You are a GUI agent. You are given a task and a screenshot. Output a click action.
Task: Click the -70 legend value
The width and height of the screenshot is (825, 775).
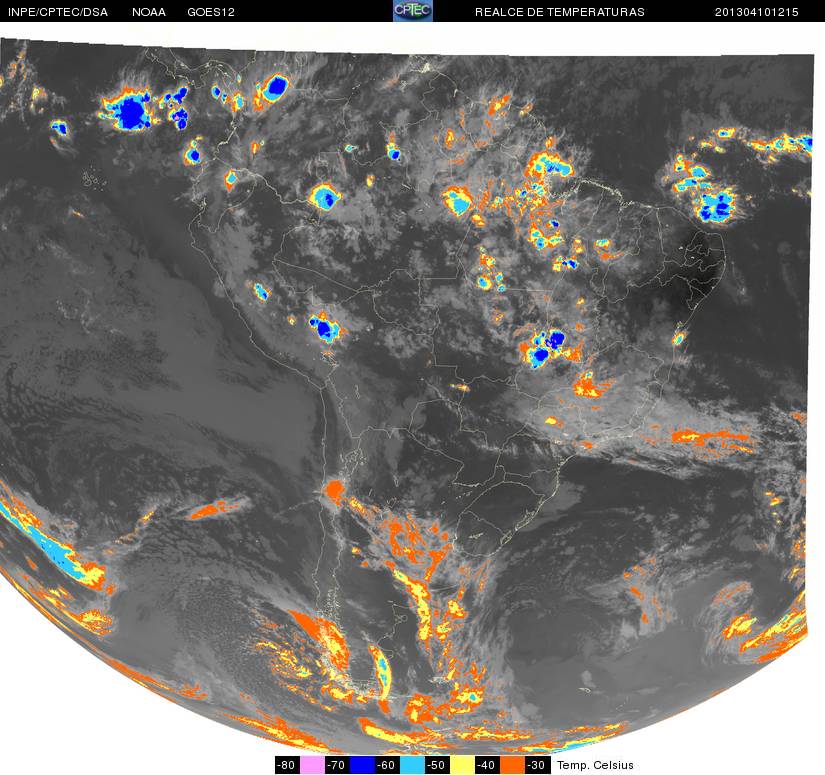(x=337, y=765)
